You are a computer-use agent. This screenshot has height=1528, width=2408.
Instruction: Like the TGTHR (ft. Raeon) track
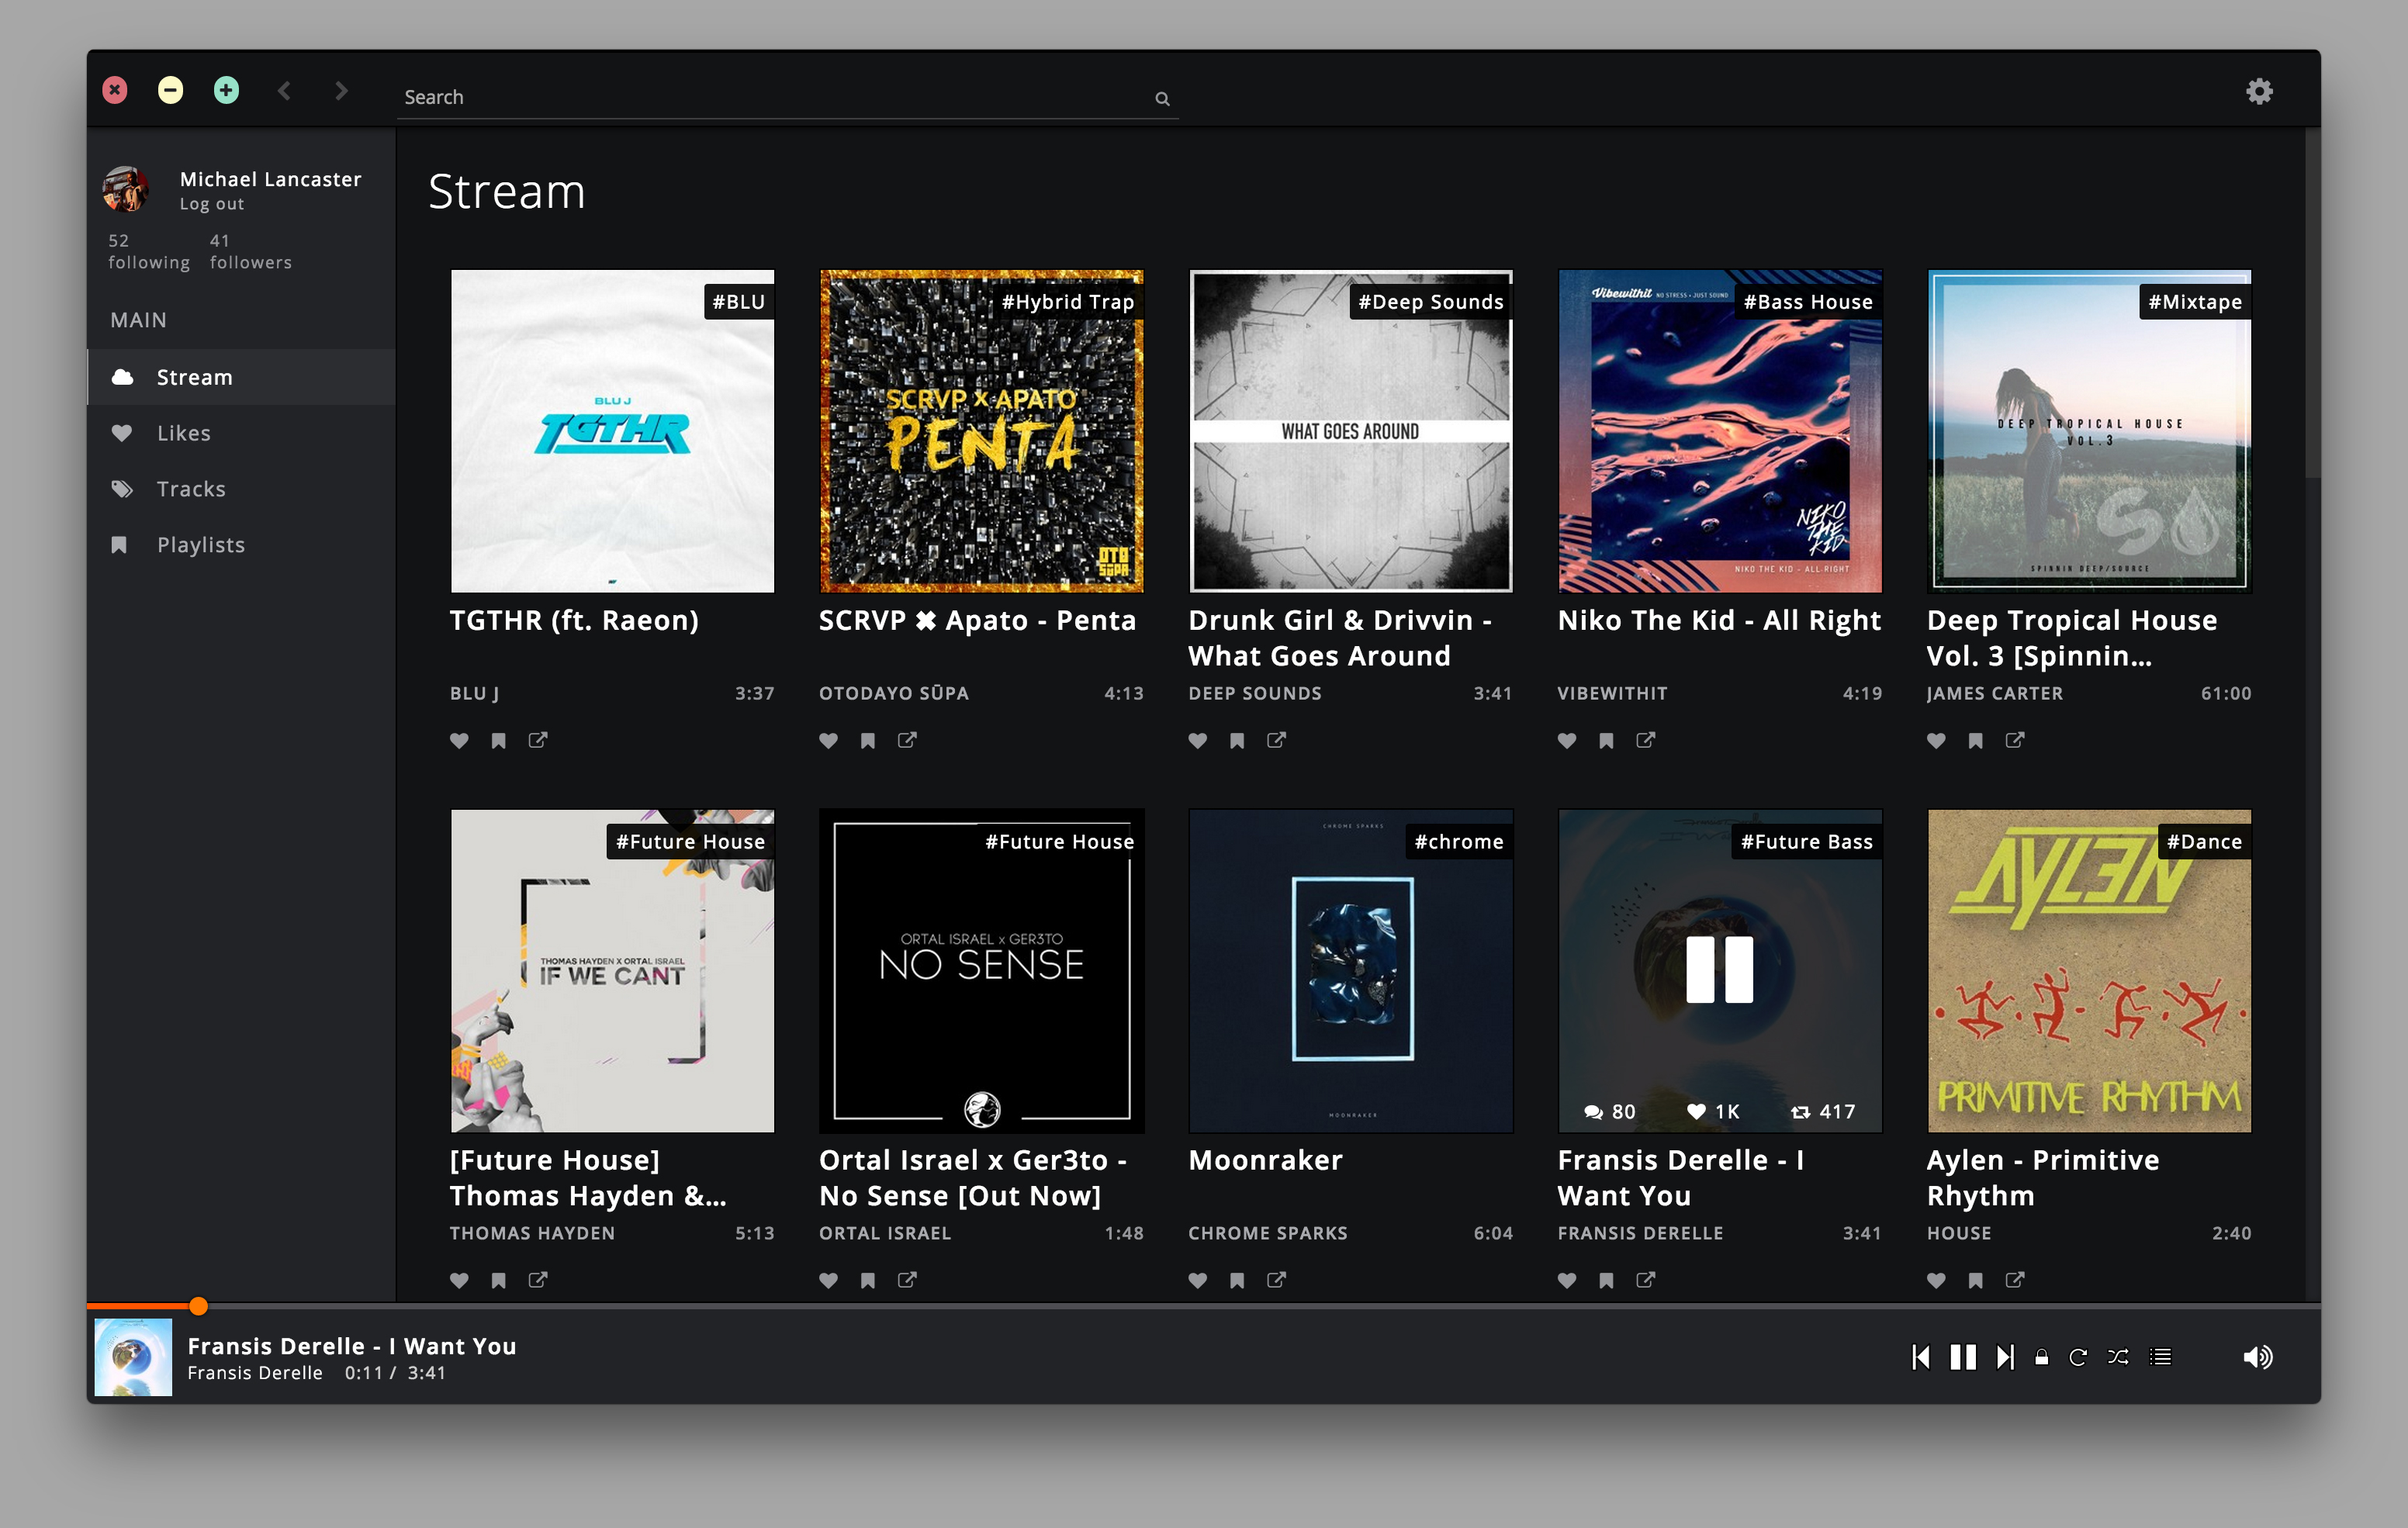[x=459, y=741]
